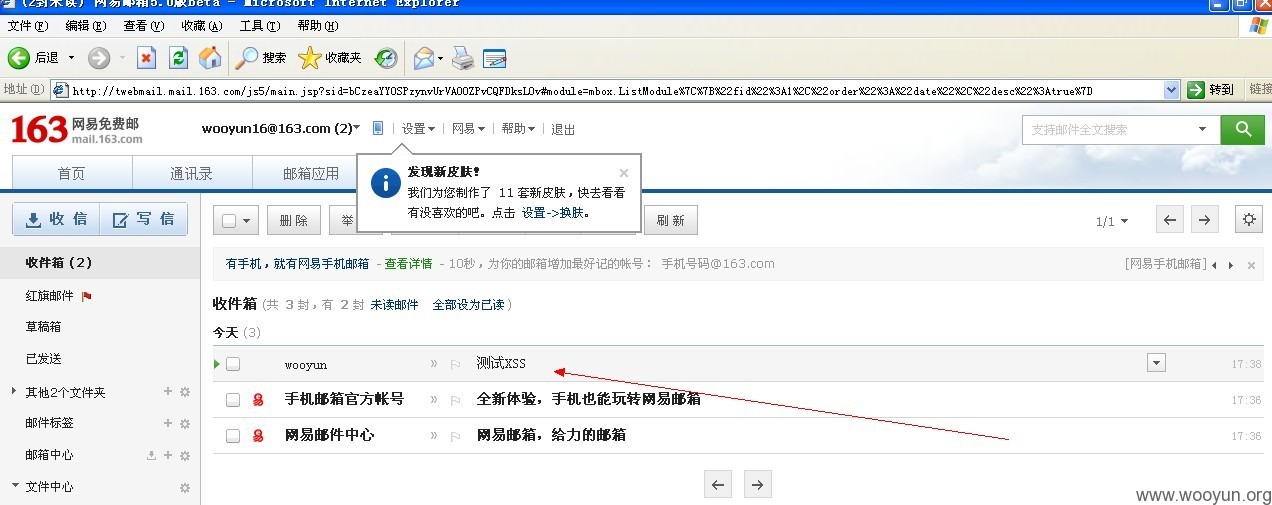This screenshot has height=505, width=1272.
Task: Click 收信 receive mail button
Action: coord(56,219)
